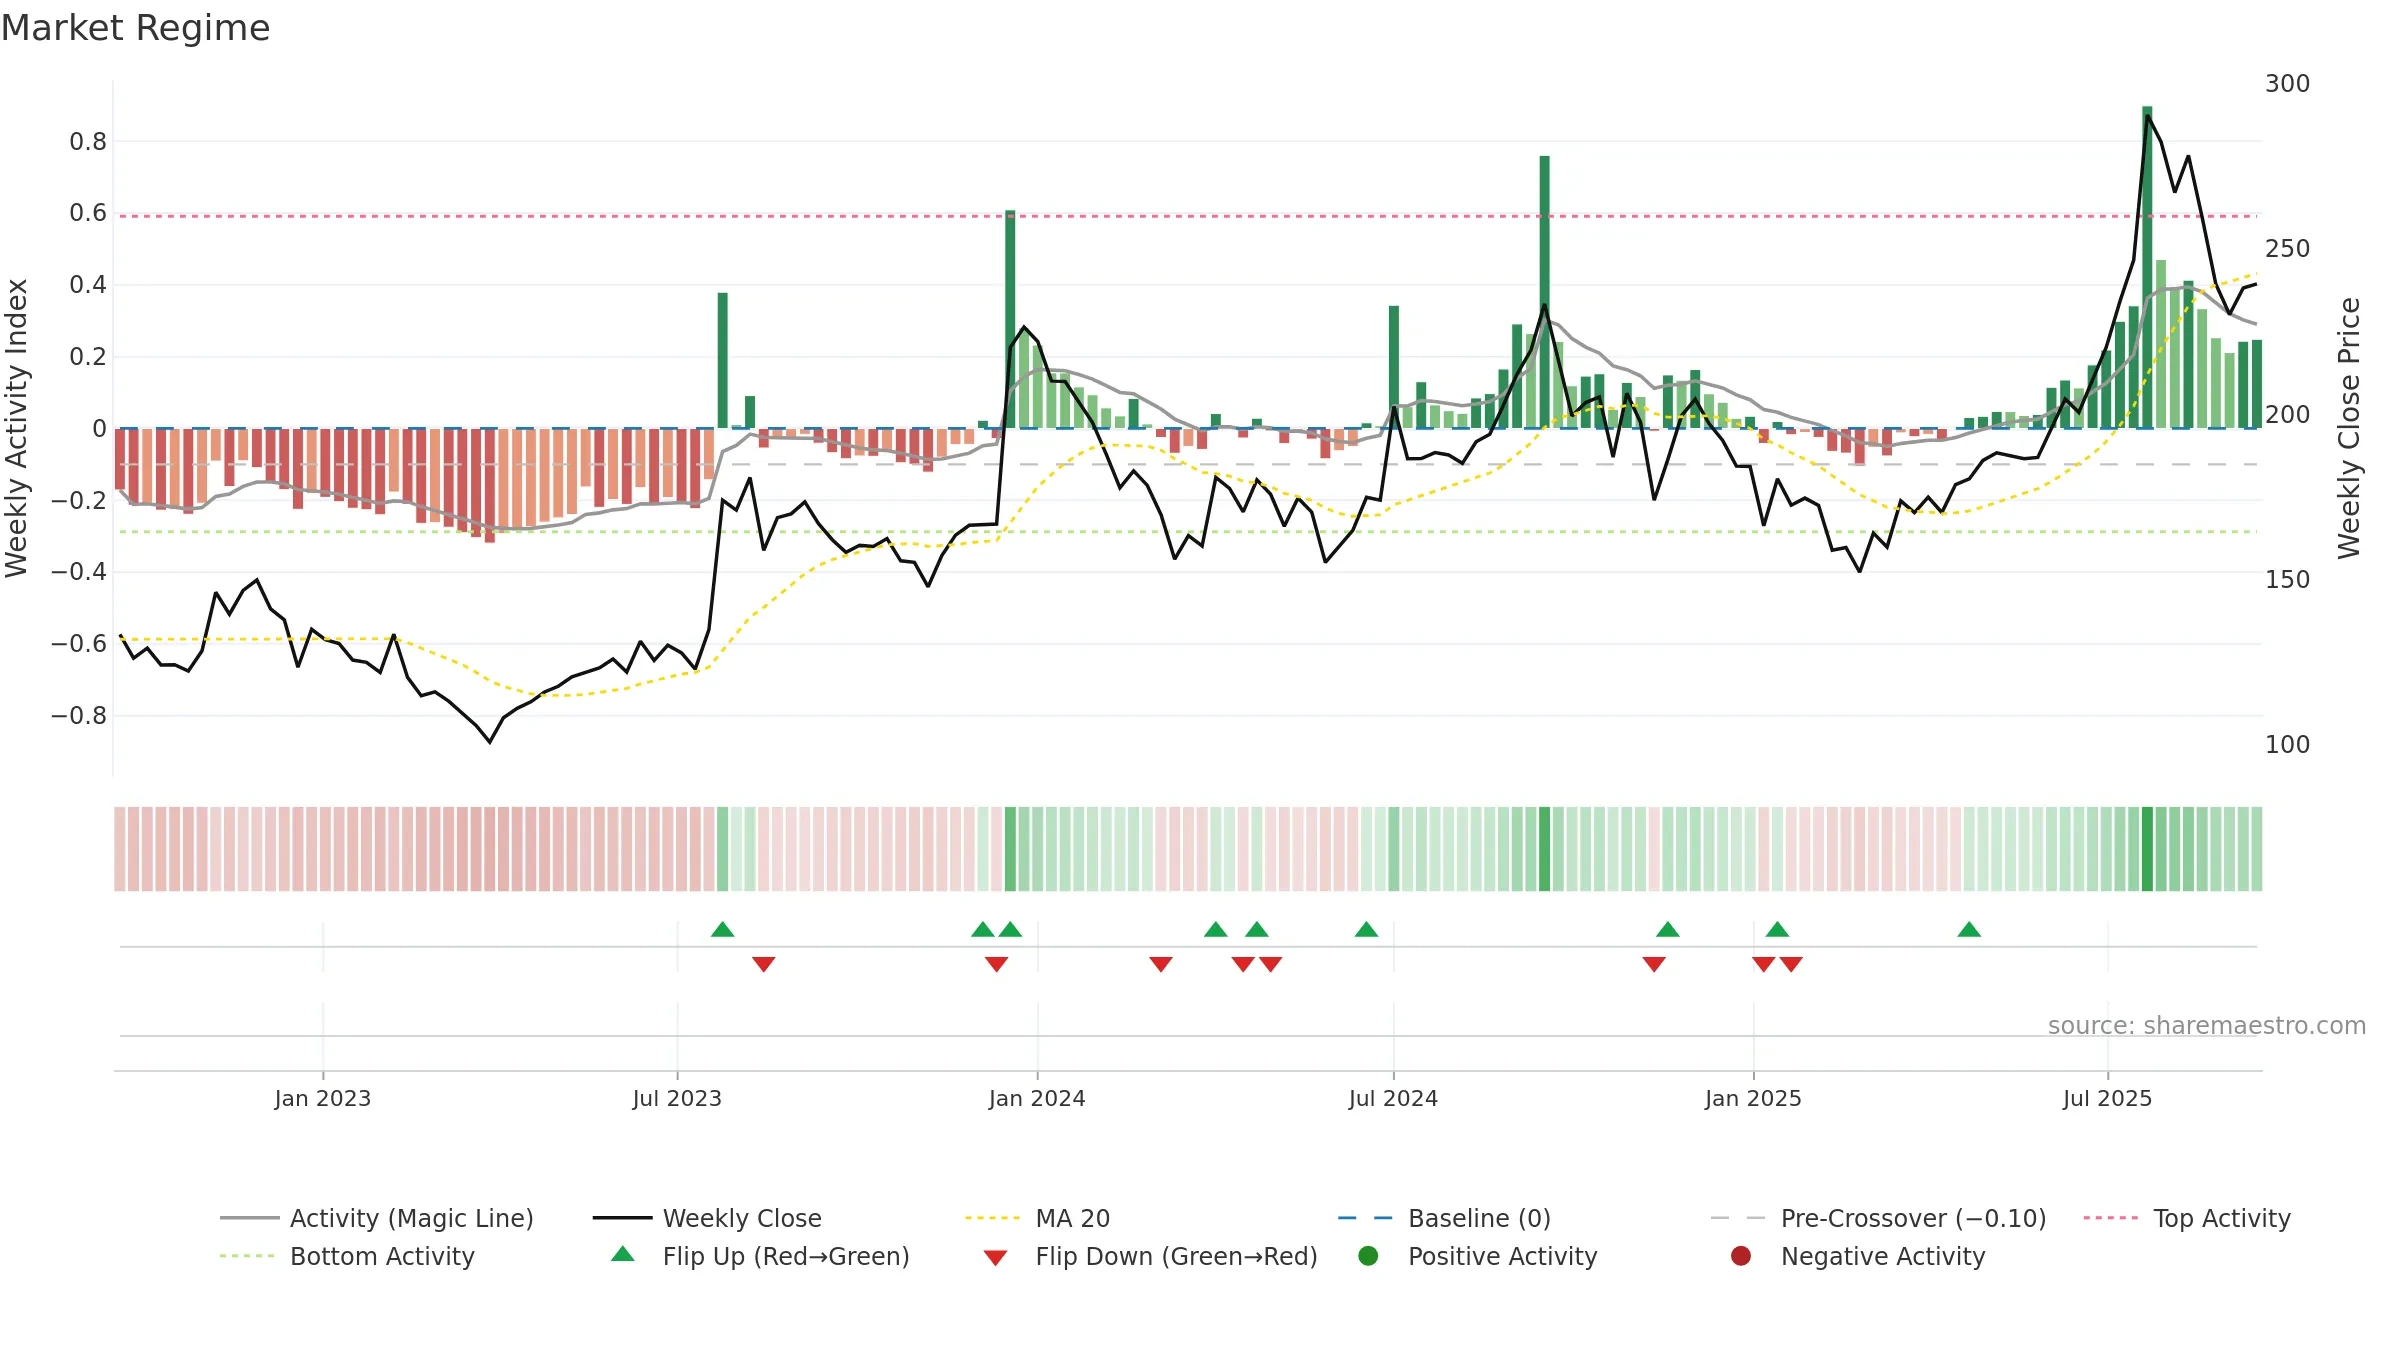The image size is (2400, 1350).
Task: Click the Weekly Close Price axis title
Action: [x=2349, y=428]
